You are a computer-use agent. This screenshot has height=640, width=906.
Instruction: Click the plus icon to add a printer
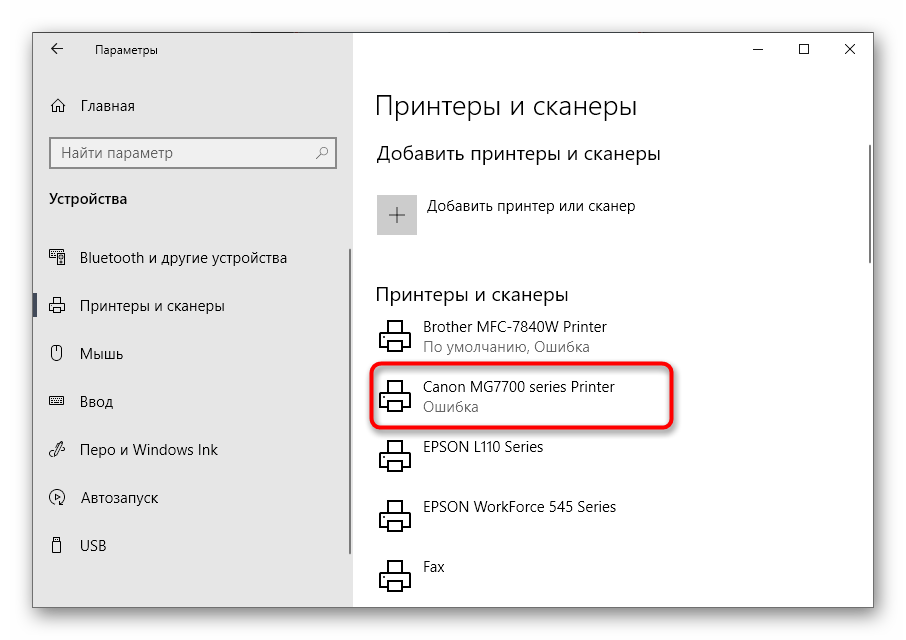click(x=397, y=215)
